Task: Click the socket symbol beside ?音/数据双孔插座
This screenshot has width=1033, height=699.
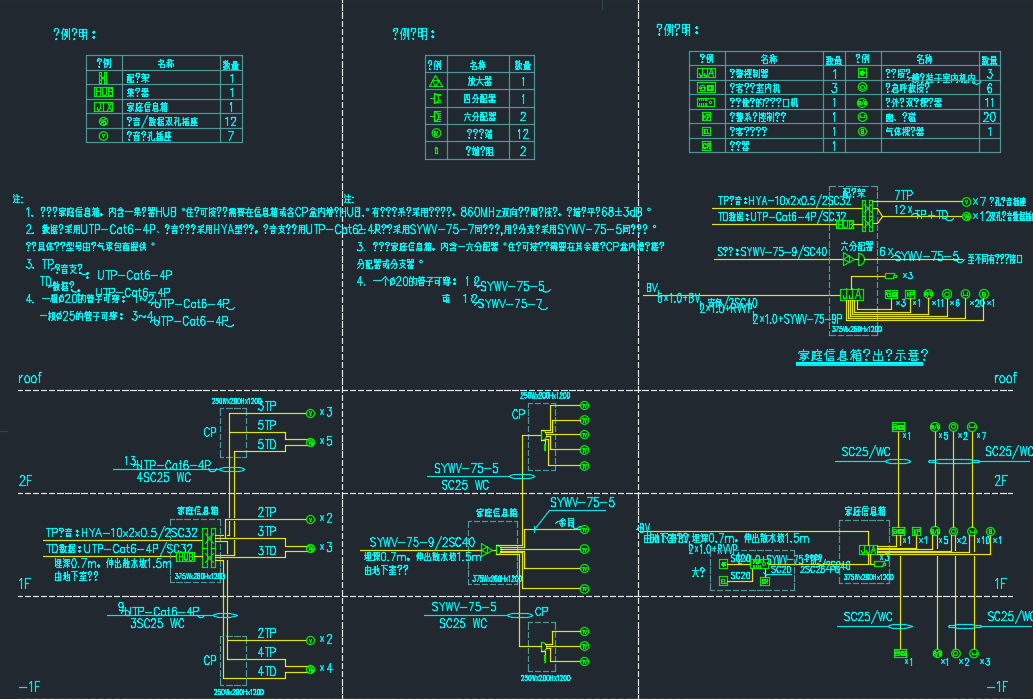Action: click(x=103, y=121)
